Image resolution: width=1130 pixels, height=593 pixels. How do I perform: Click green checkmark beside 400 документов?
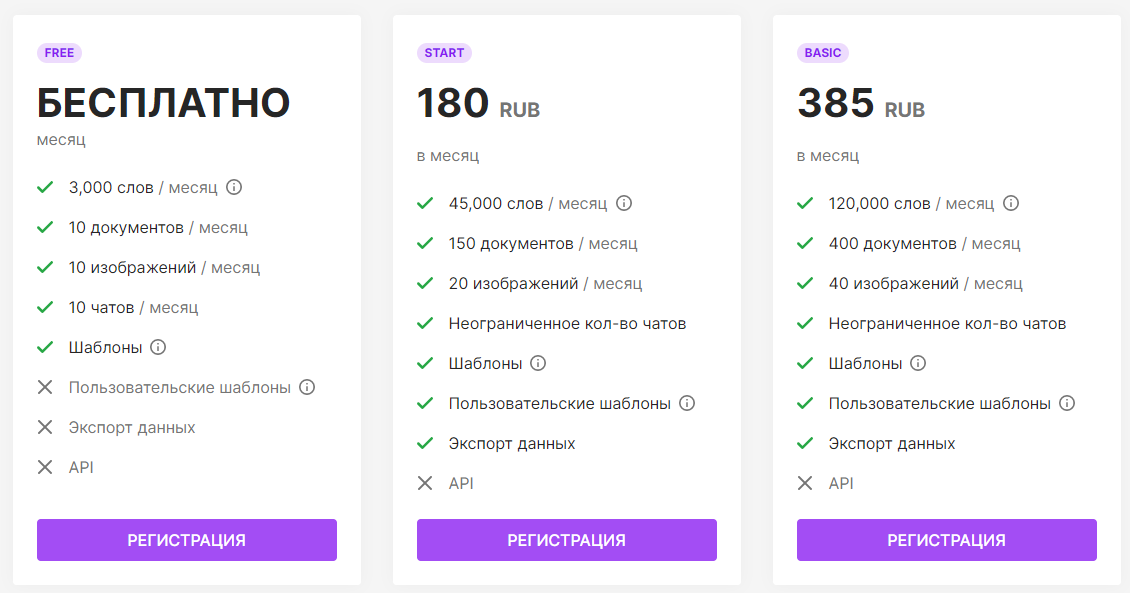point(805,243)
